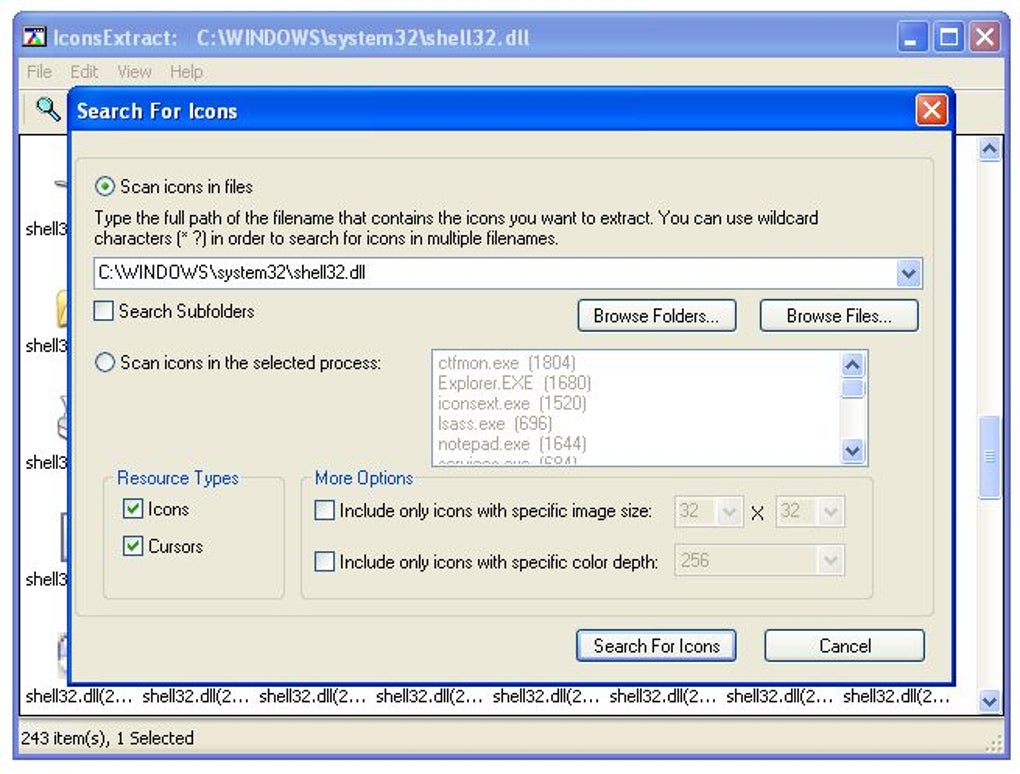Image resolution: width=1020 pixels, height=774 pixels.
Task: Open the image width 32 dropdown
Action: tap(729, 511)
